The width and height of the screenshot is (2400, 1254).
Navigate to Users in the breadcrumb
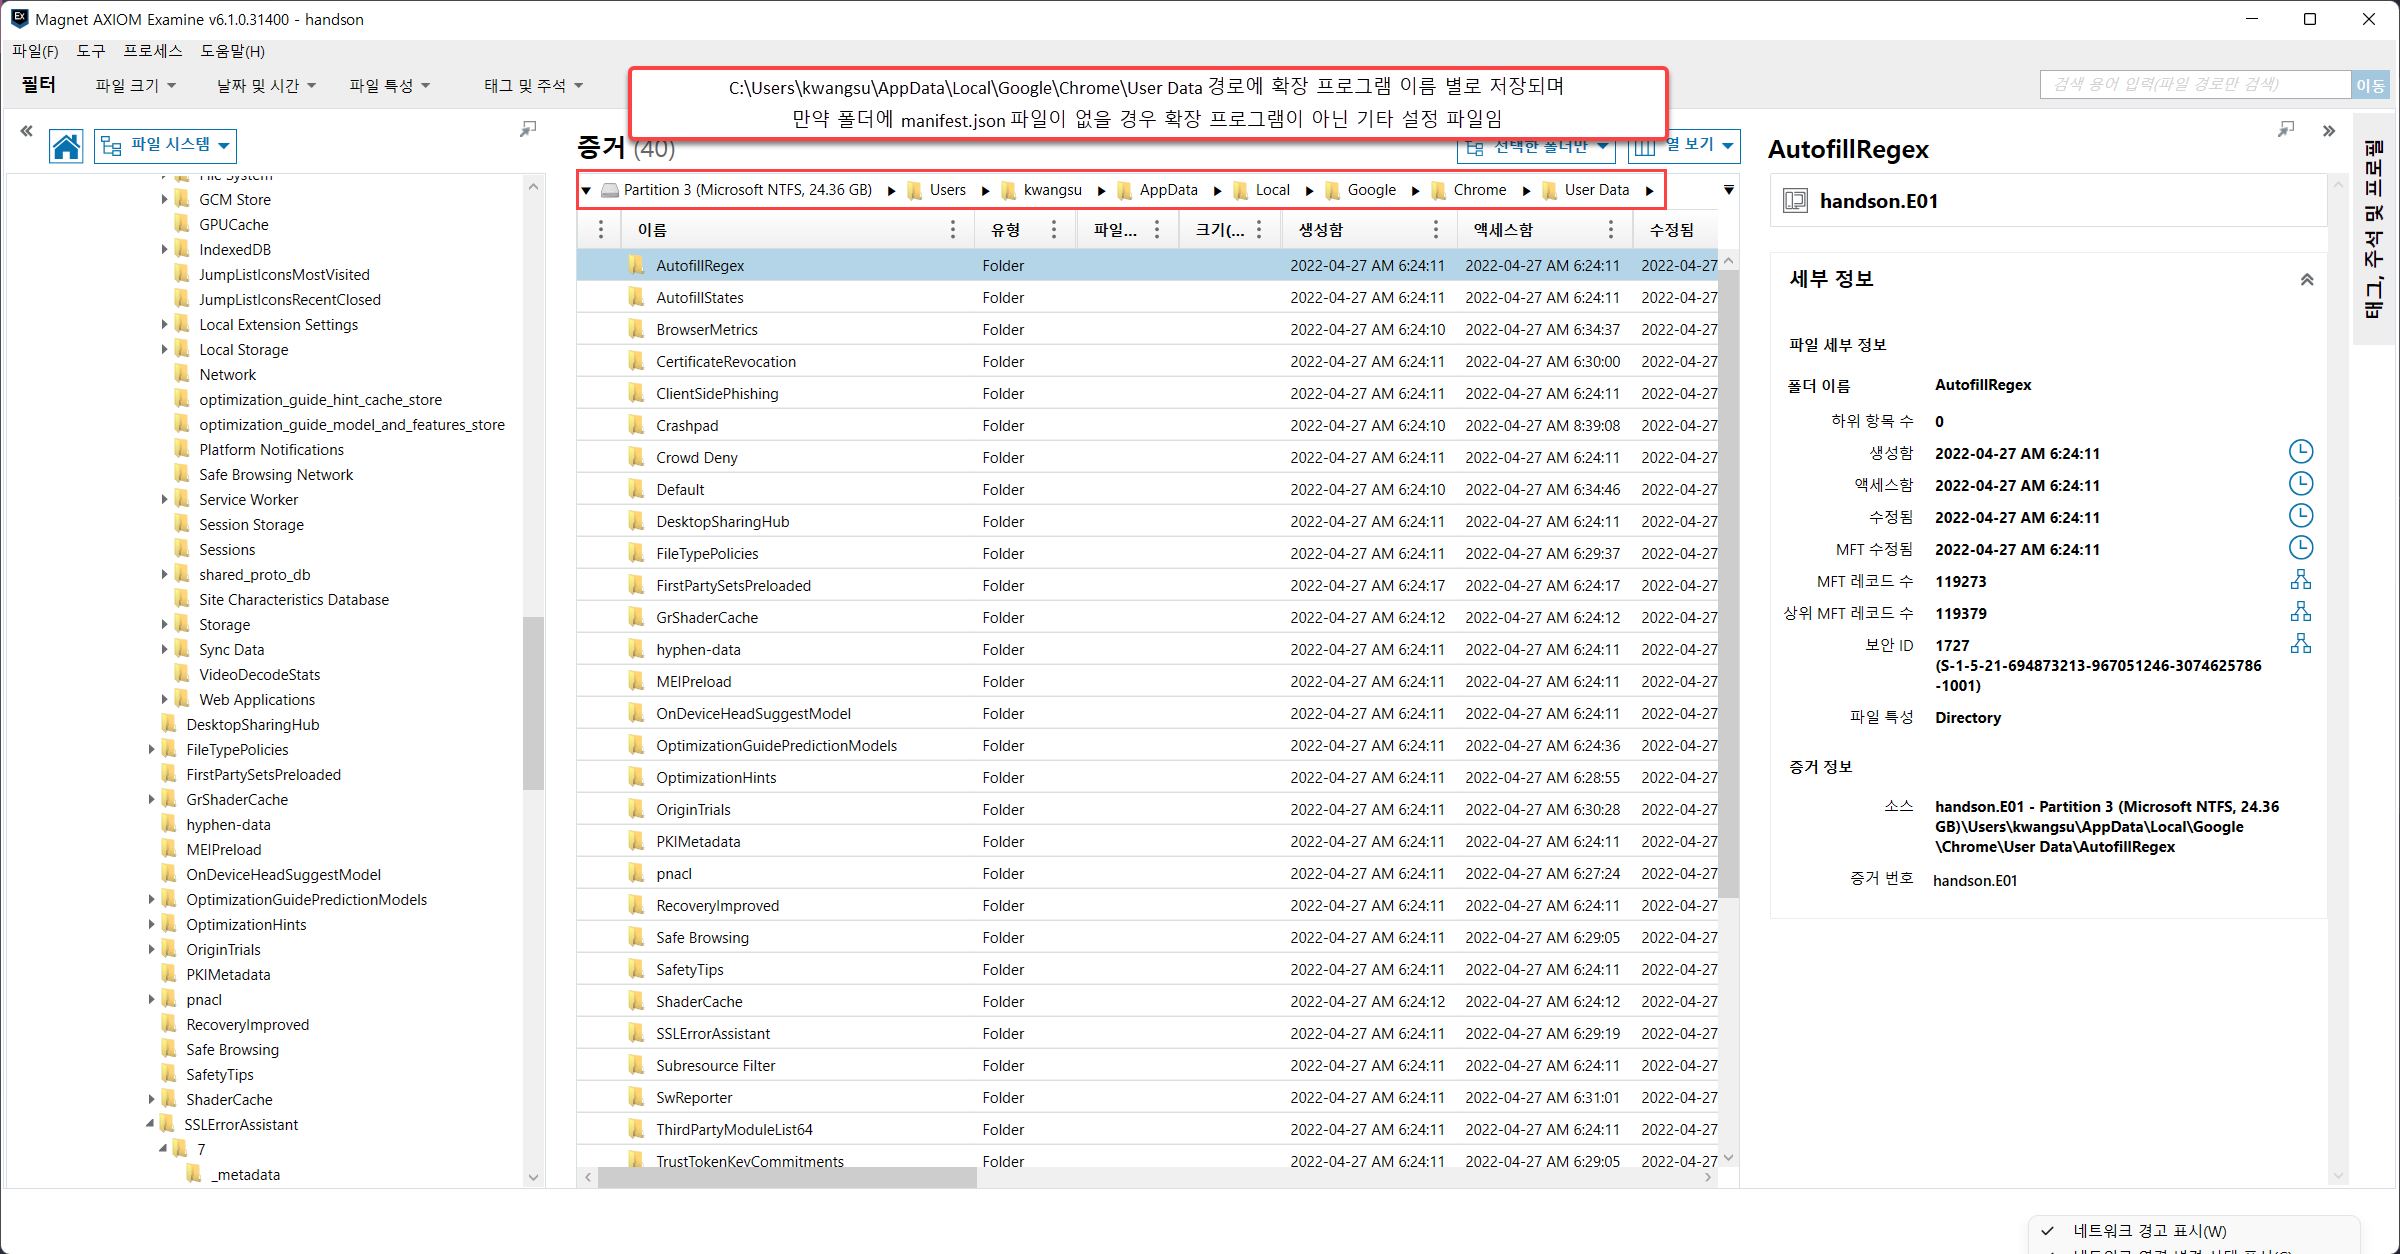click(x=947, y=190)
